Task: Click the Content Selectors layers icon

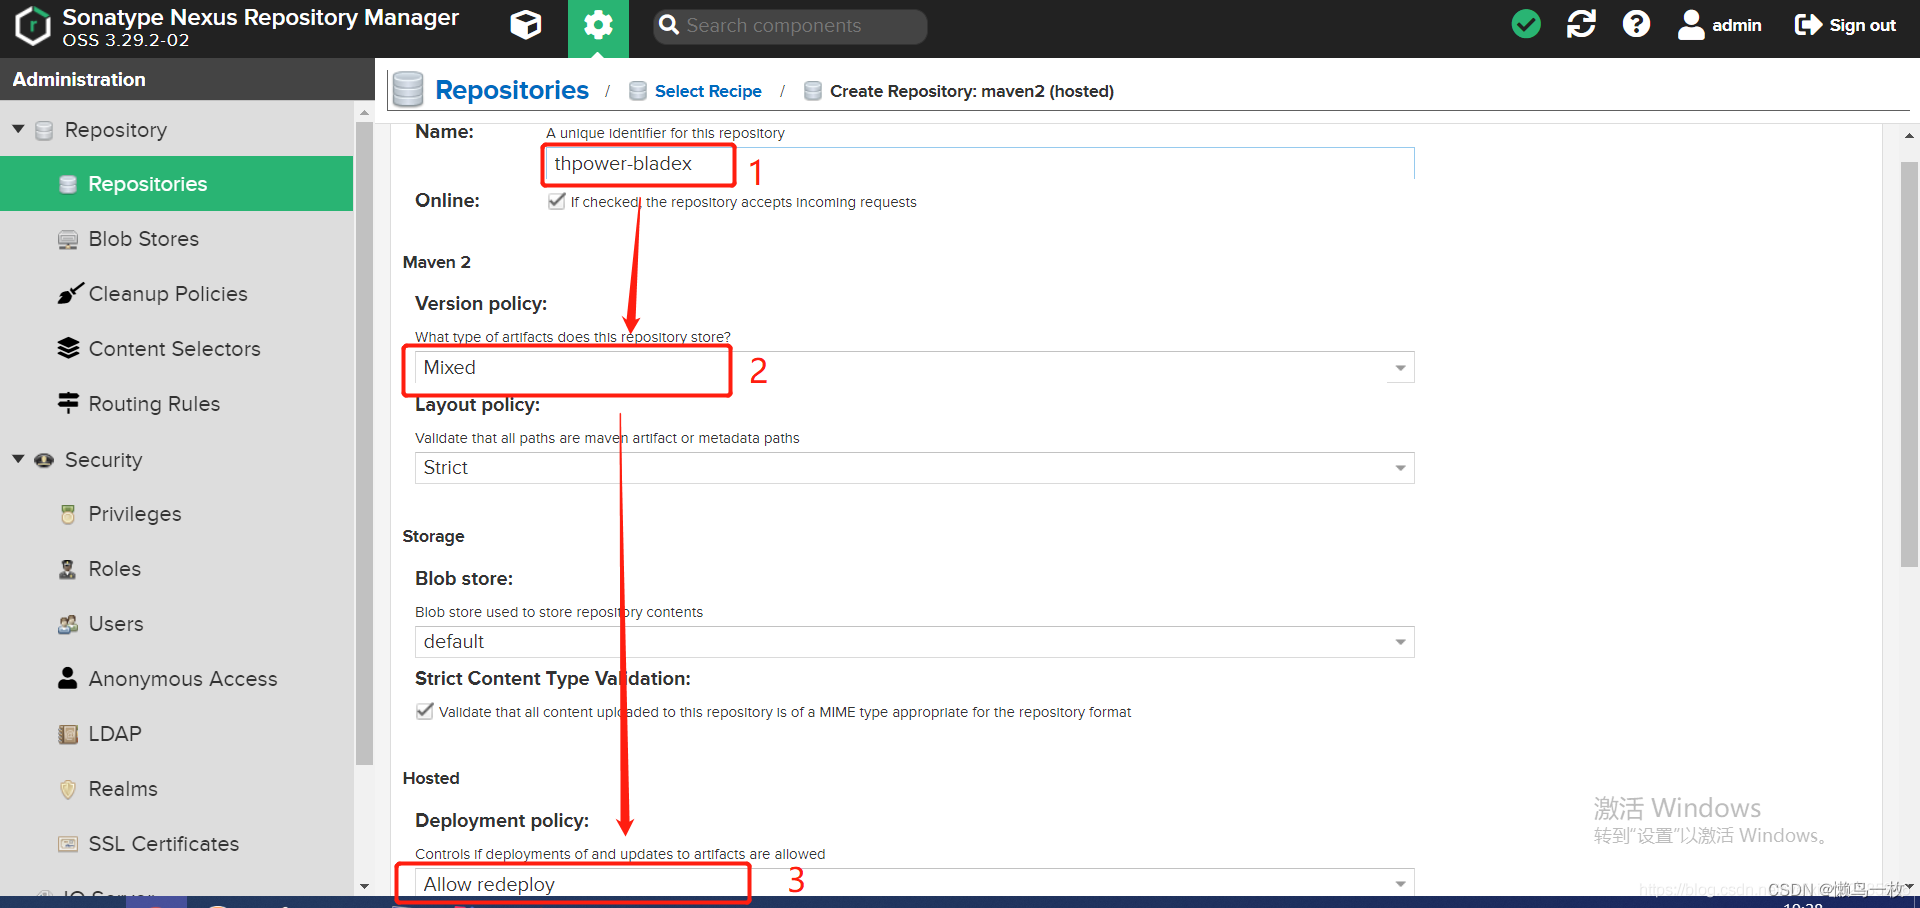Action: coord(68,348)
